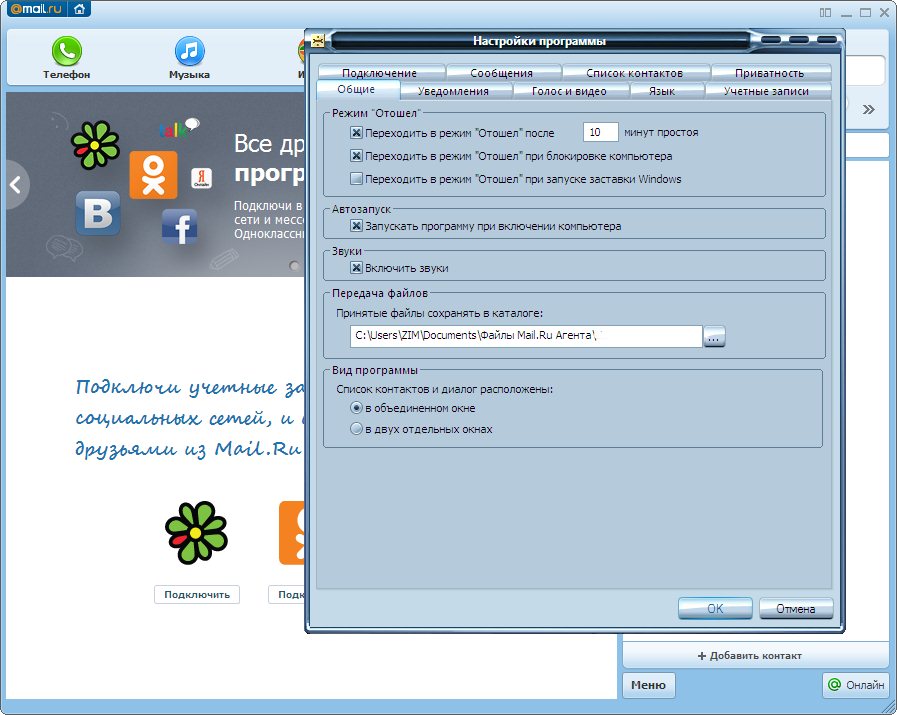Open the Приватность tab
This screenshot has width=897, height=715.
[768, 73]
